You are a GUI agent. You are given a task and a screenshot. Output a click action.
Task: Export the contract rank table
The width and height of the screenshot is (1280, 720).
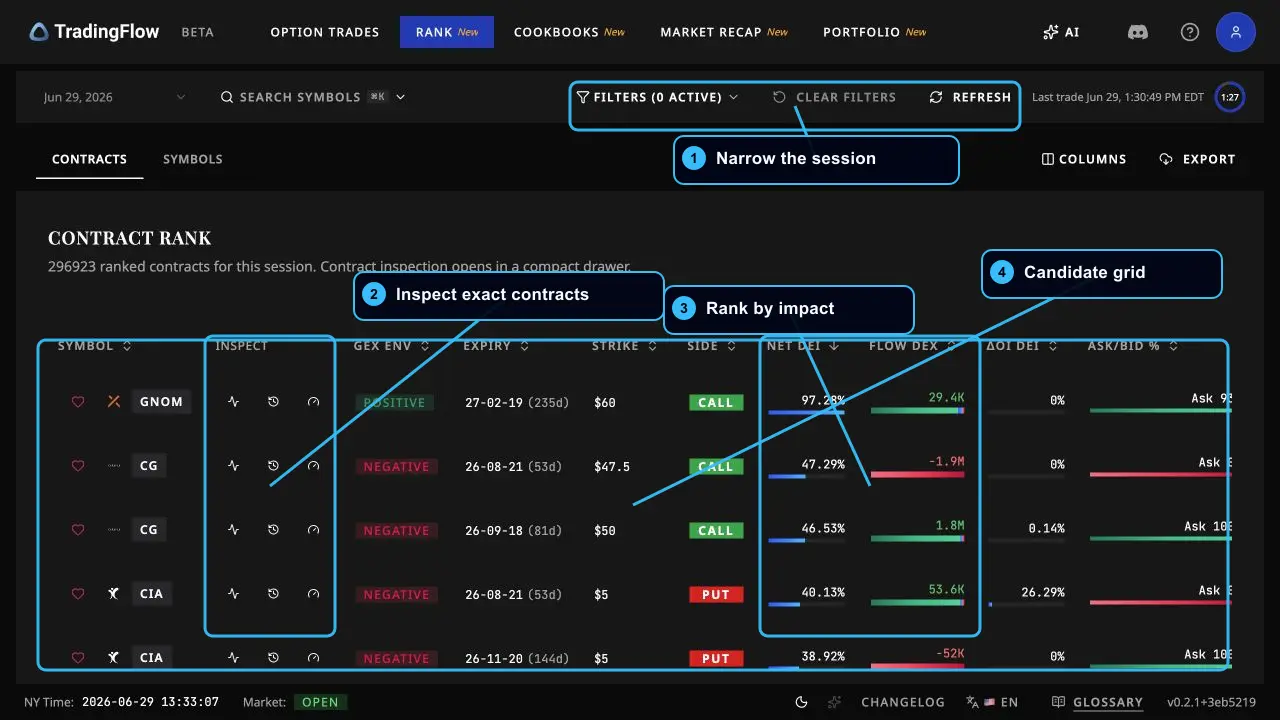(1197, 159)
